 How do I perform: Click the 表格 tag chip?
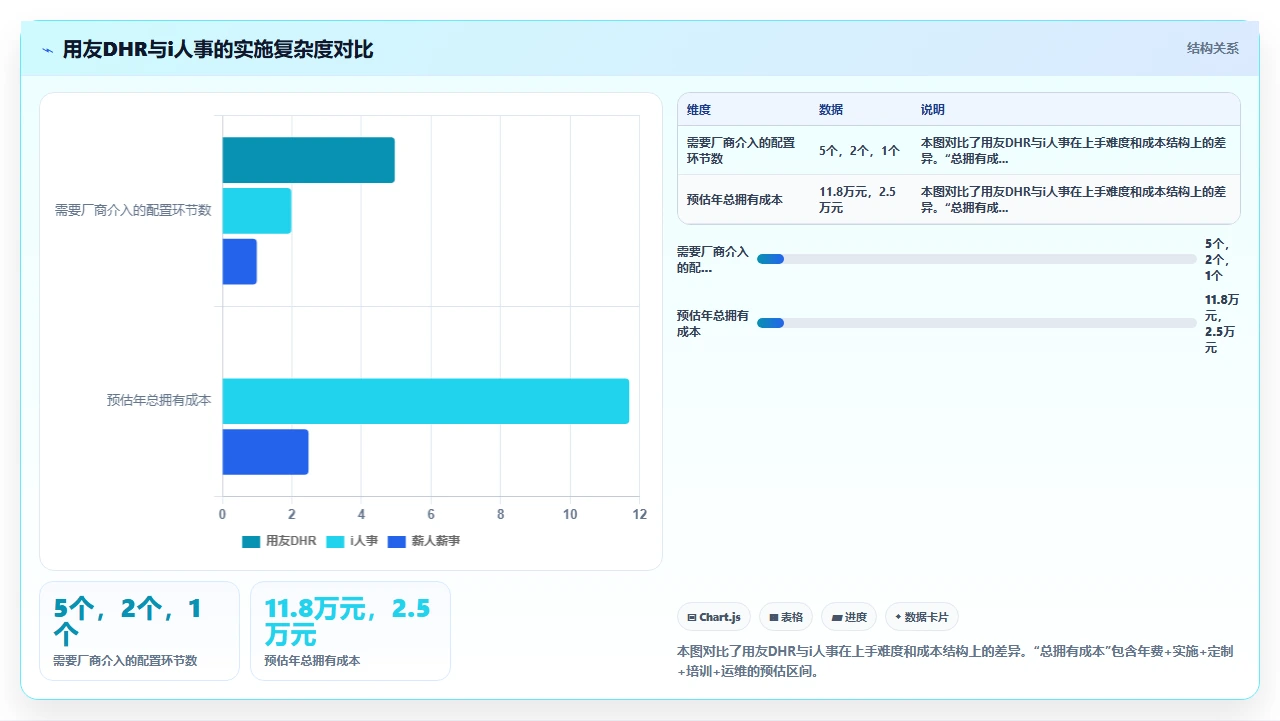pyautogui.click(x=786, y=617)
